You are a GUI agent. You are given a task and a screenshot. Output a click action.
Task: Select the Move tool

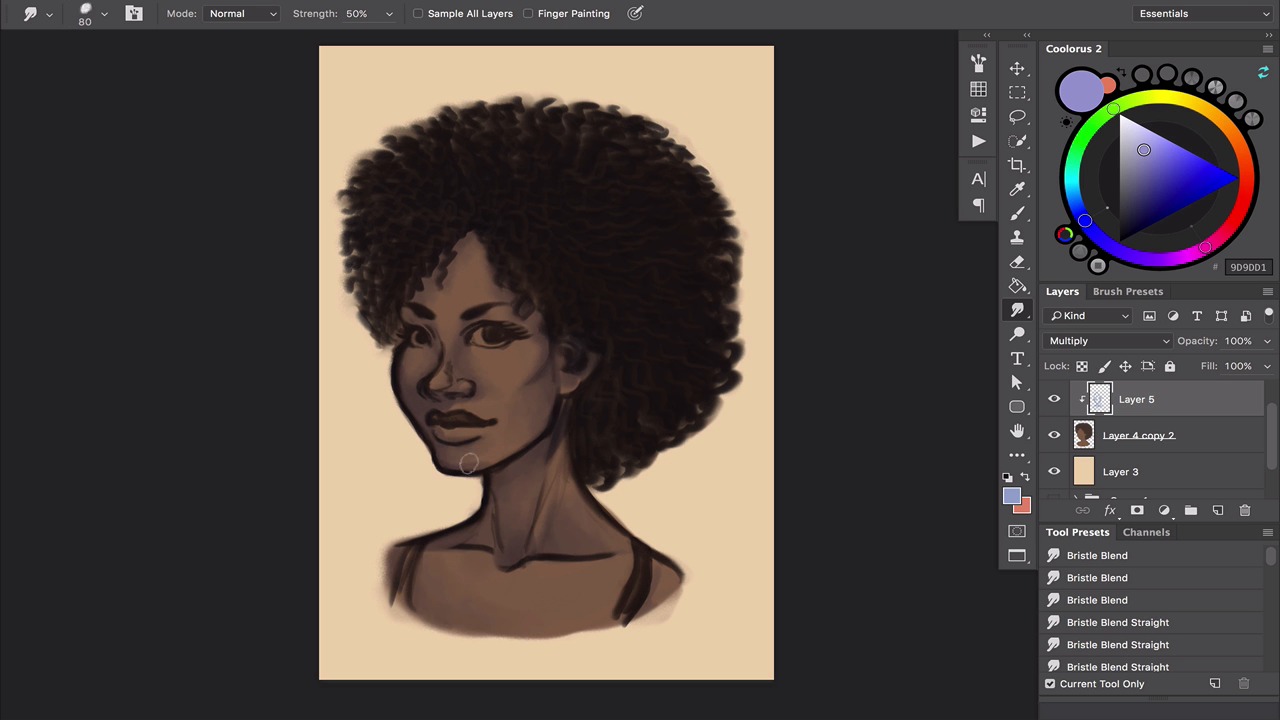(1017, 68)
